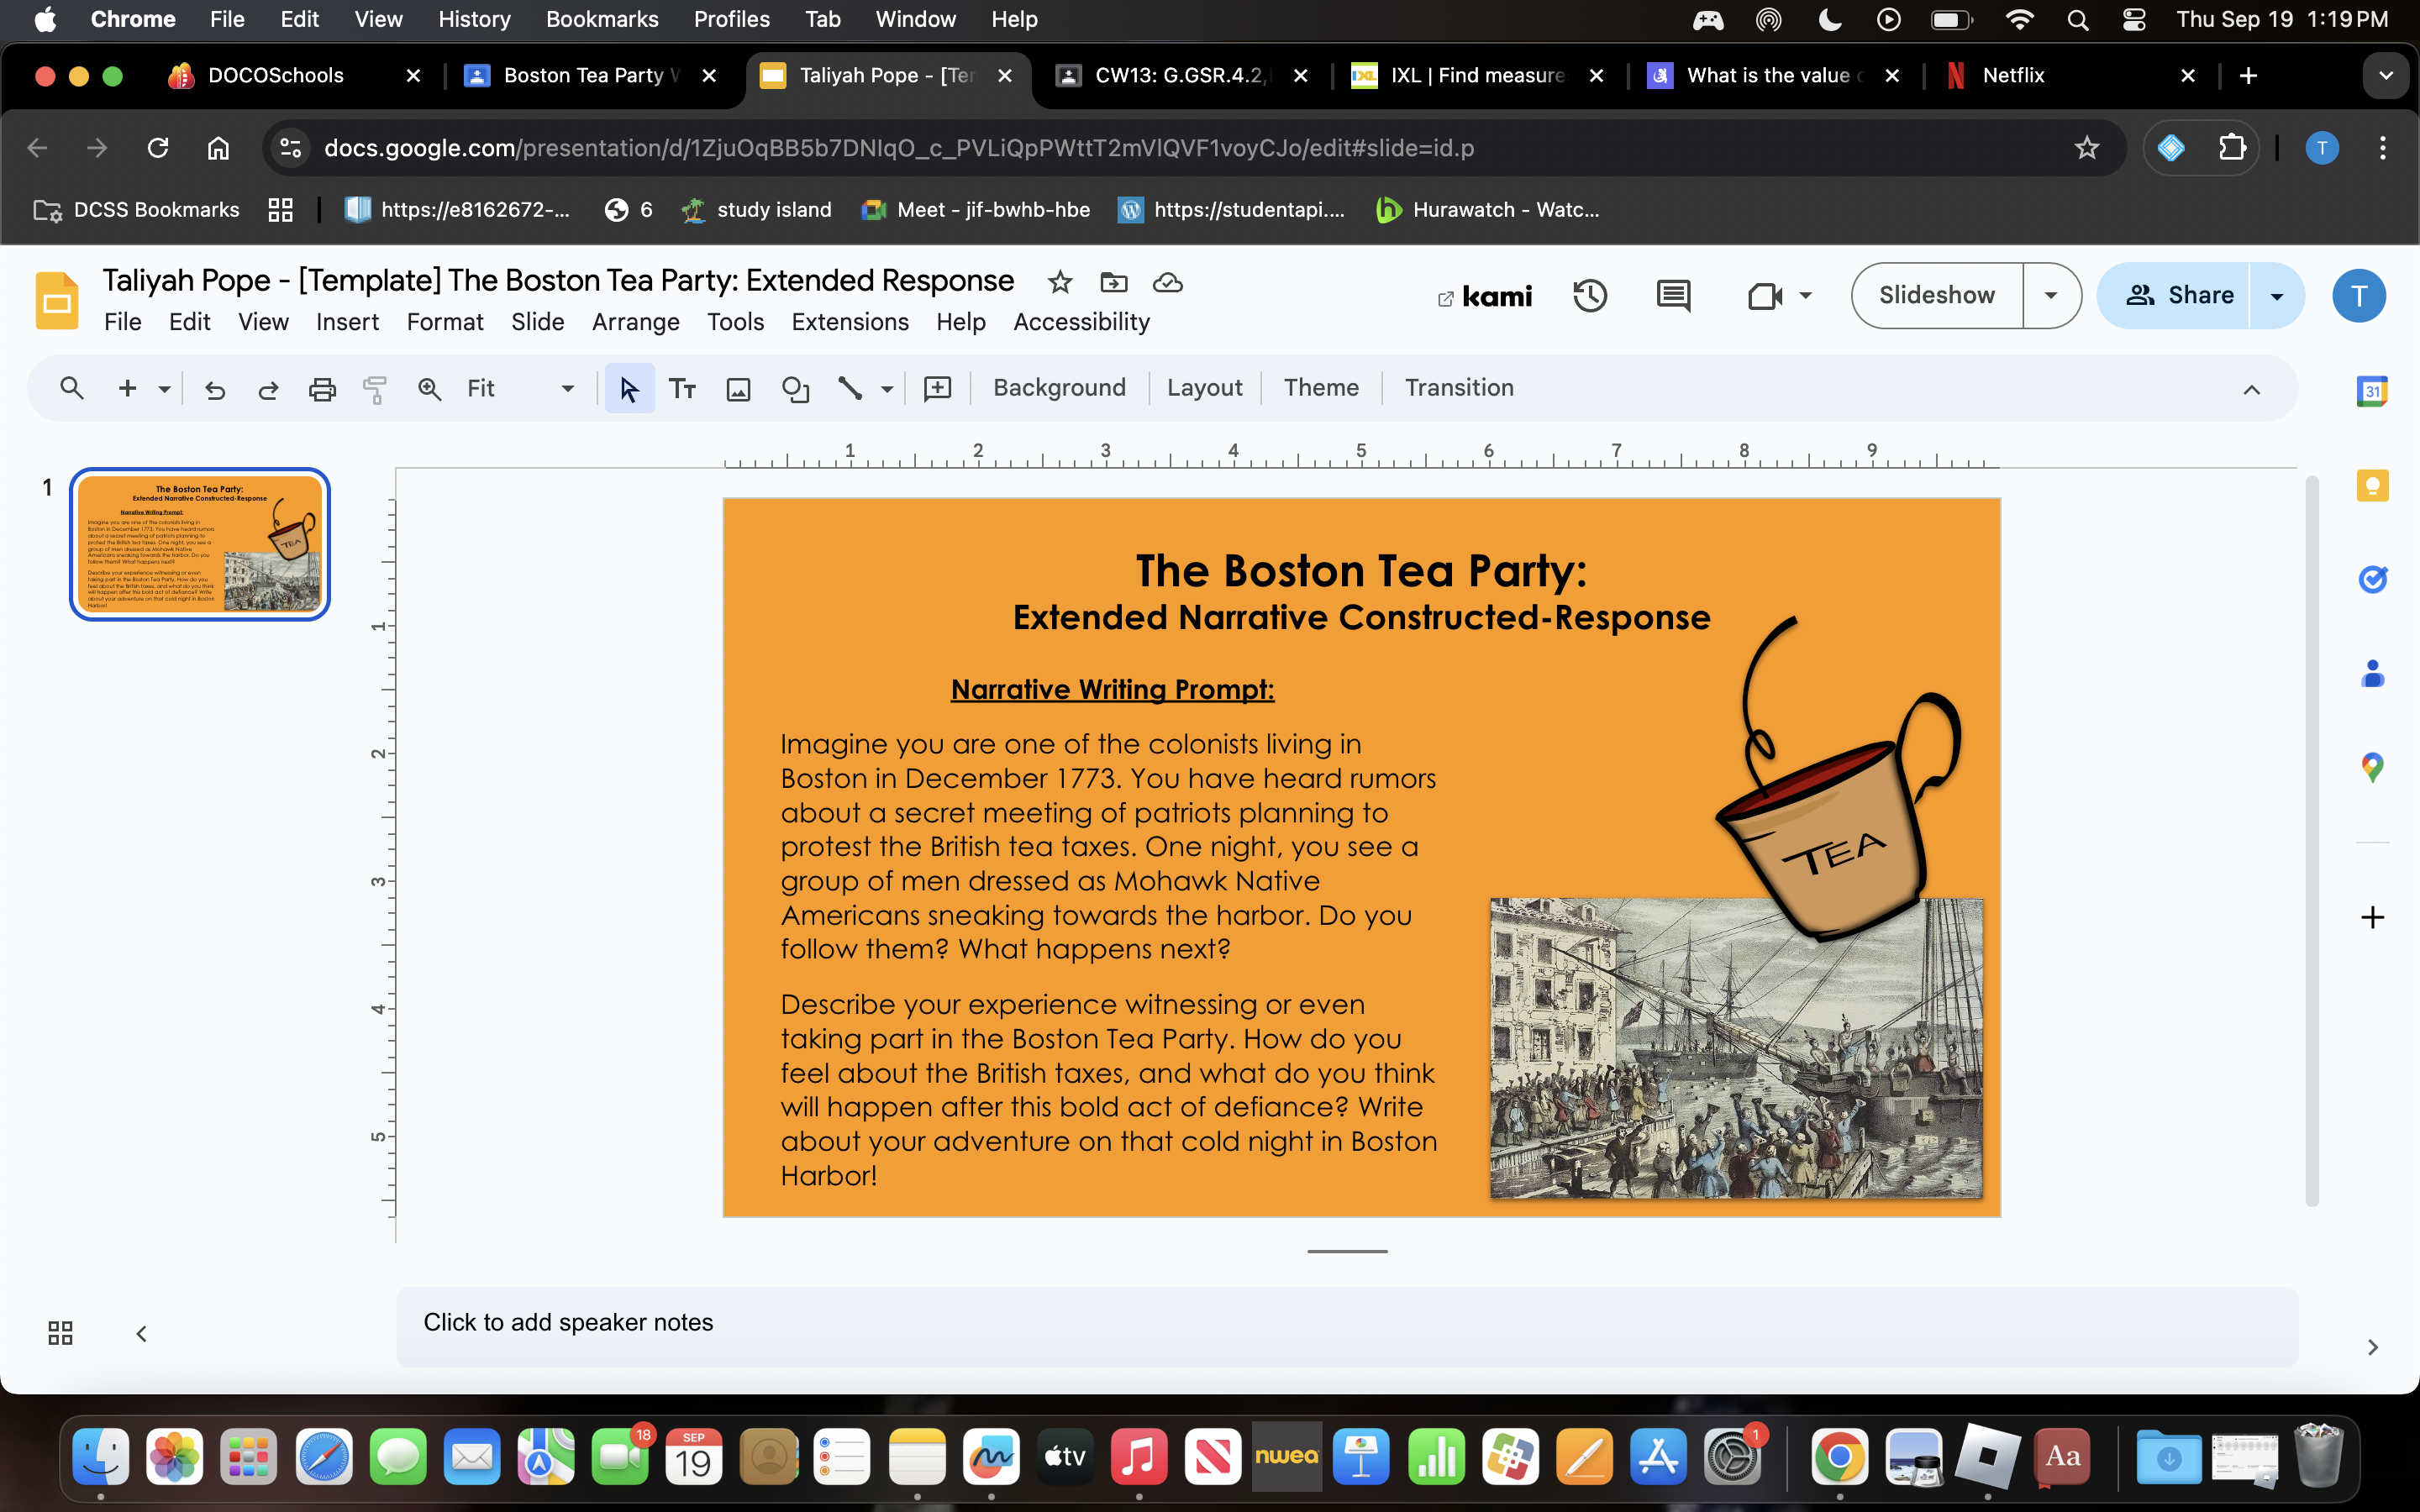2420x1512 pixels.
Task: Reload the page
Action: [x=157, y=148]
